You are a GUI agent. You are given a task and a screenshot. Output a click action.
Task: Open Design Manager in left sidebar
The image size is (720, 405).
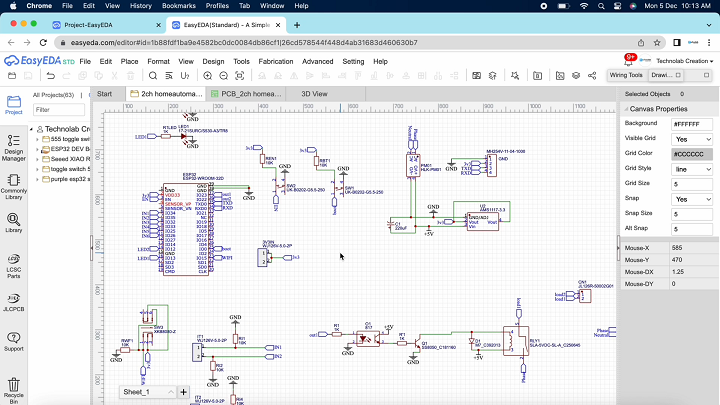click(x=14, y=148)
